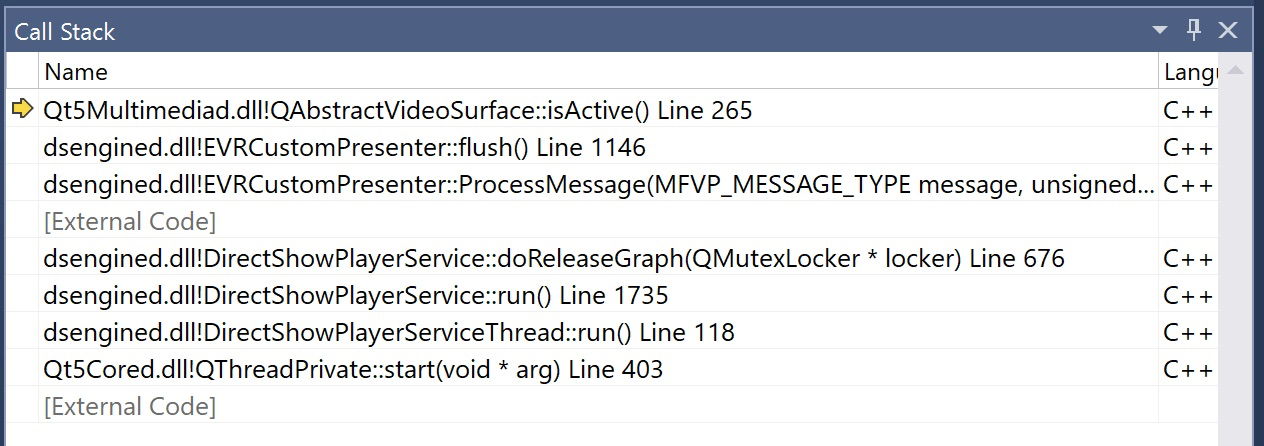Select the EVRCustomPresenter::ProcessMessage frame row
This screenshot has height=446, width=1264.
point(598,185)
